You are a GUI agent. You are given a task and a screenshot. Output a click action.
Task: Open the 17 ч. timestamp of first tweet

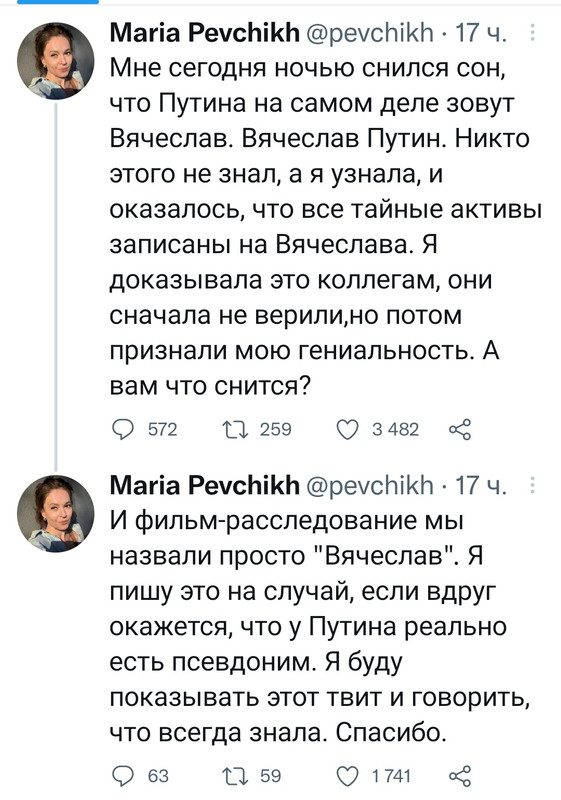tap(480, 33)
